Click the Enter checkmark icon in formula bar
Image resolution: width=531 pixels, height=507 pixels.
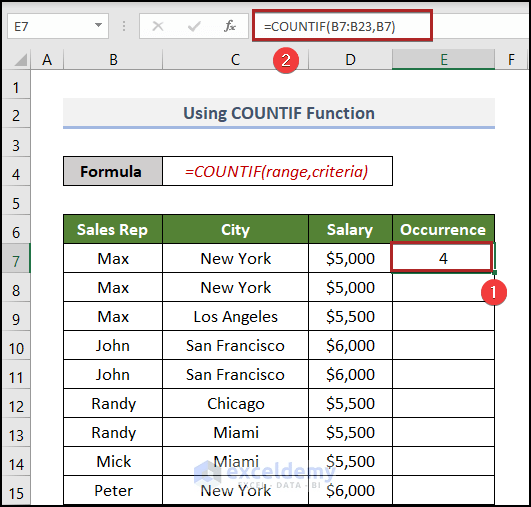click(194, 26)
